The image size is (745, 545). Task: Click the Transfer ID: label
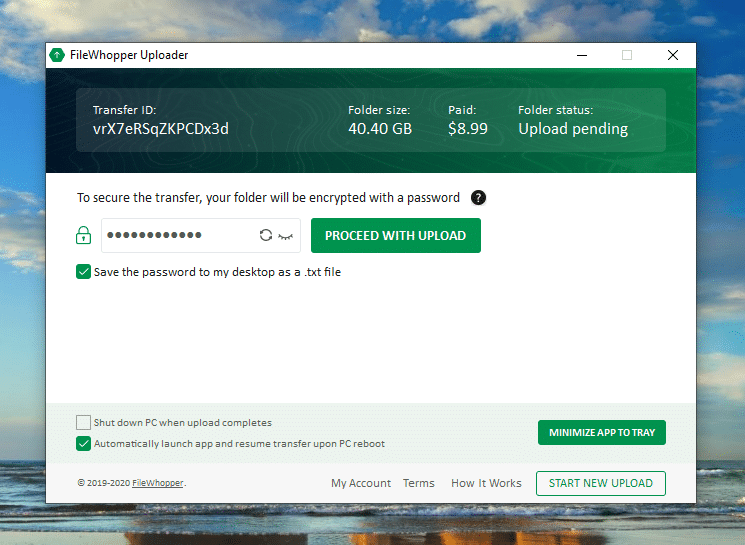124,110
